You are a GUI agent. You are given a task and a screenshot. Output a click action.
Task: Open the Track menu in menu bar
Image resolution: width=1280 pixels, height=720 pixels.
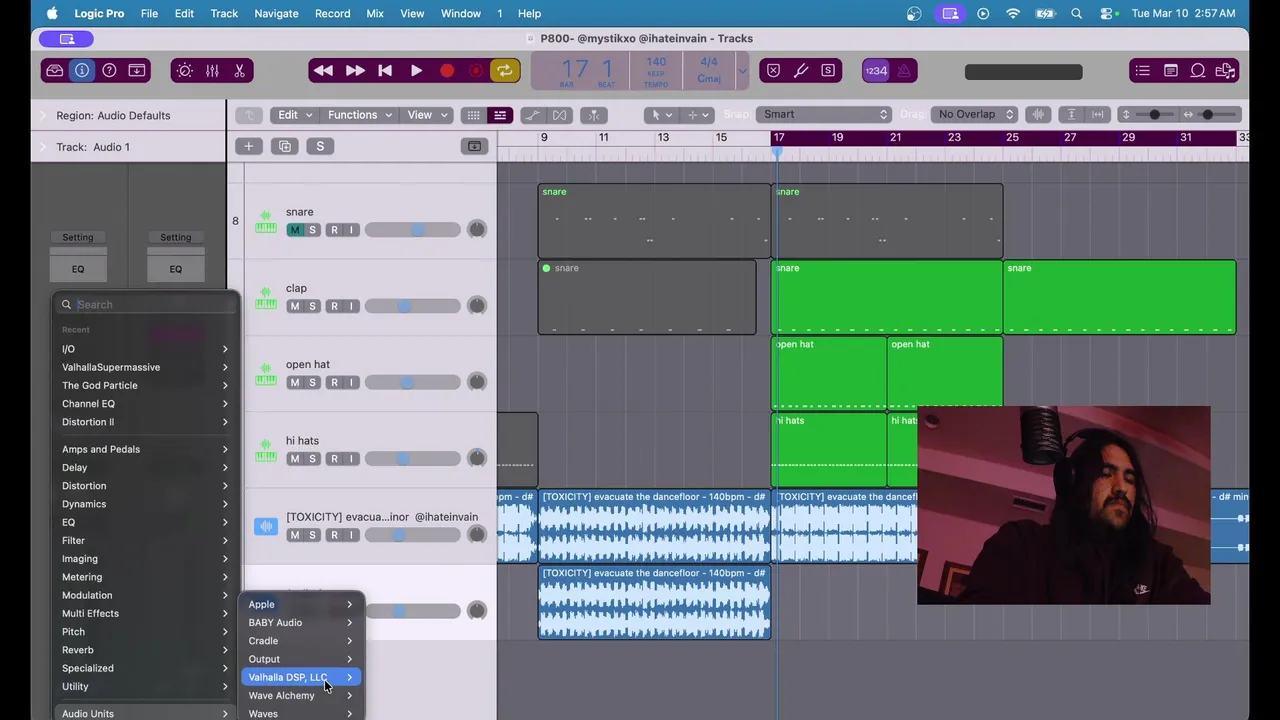click(x=224, y=13)
